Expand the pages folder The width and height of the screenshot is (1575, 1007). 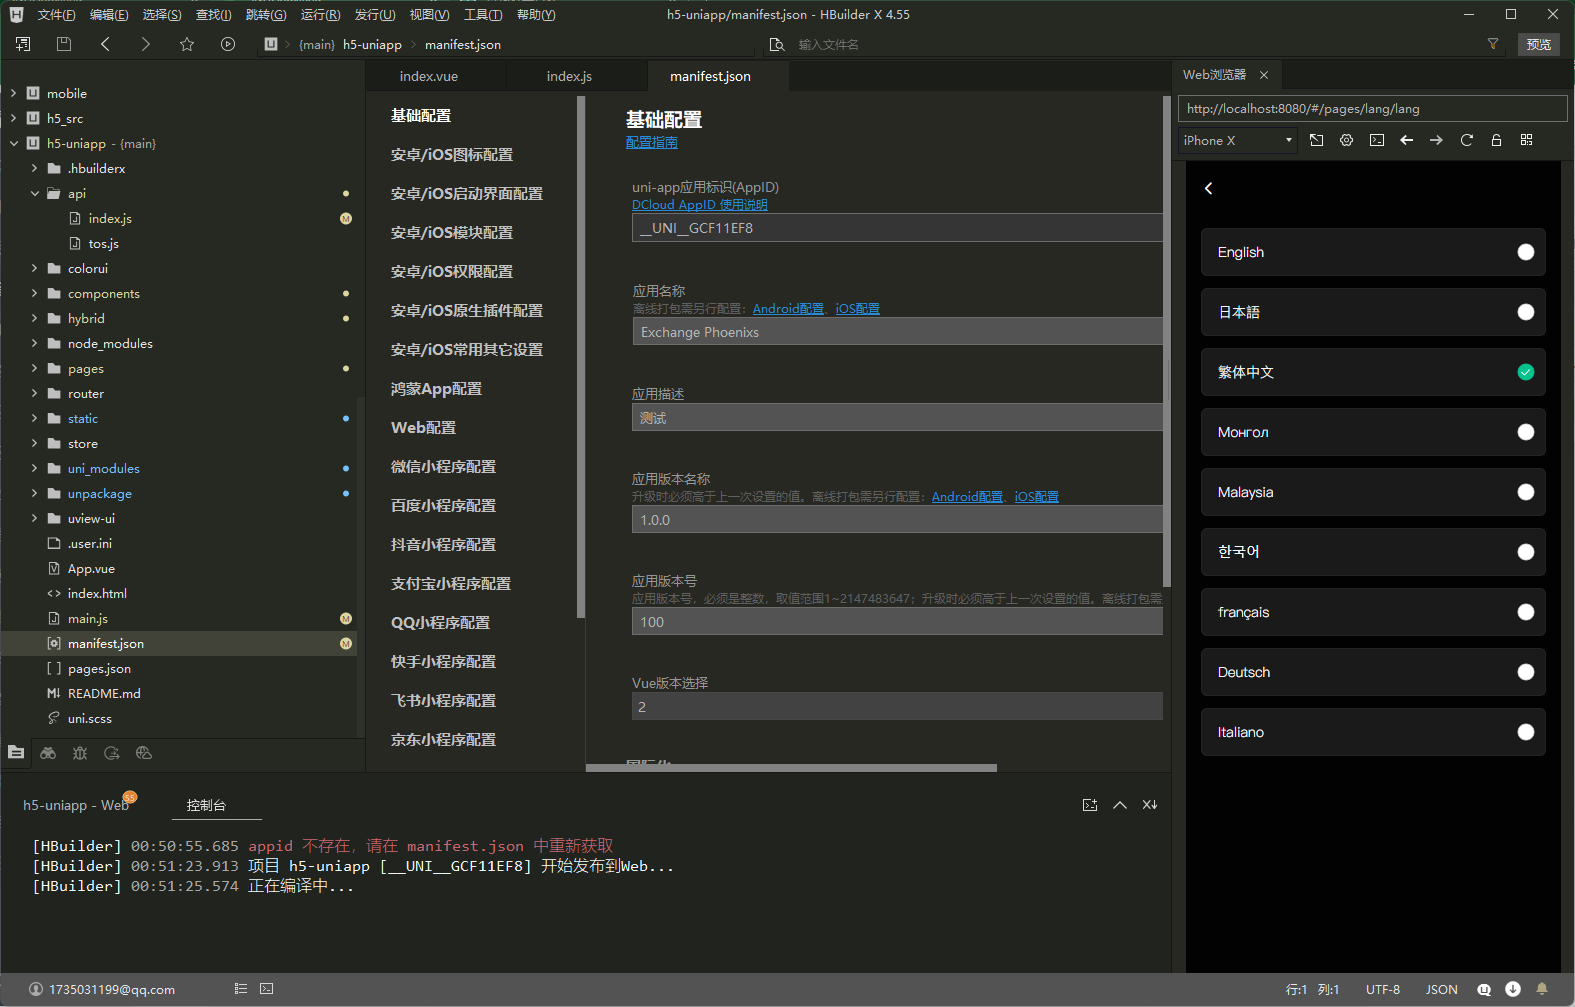point(35,368)
